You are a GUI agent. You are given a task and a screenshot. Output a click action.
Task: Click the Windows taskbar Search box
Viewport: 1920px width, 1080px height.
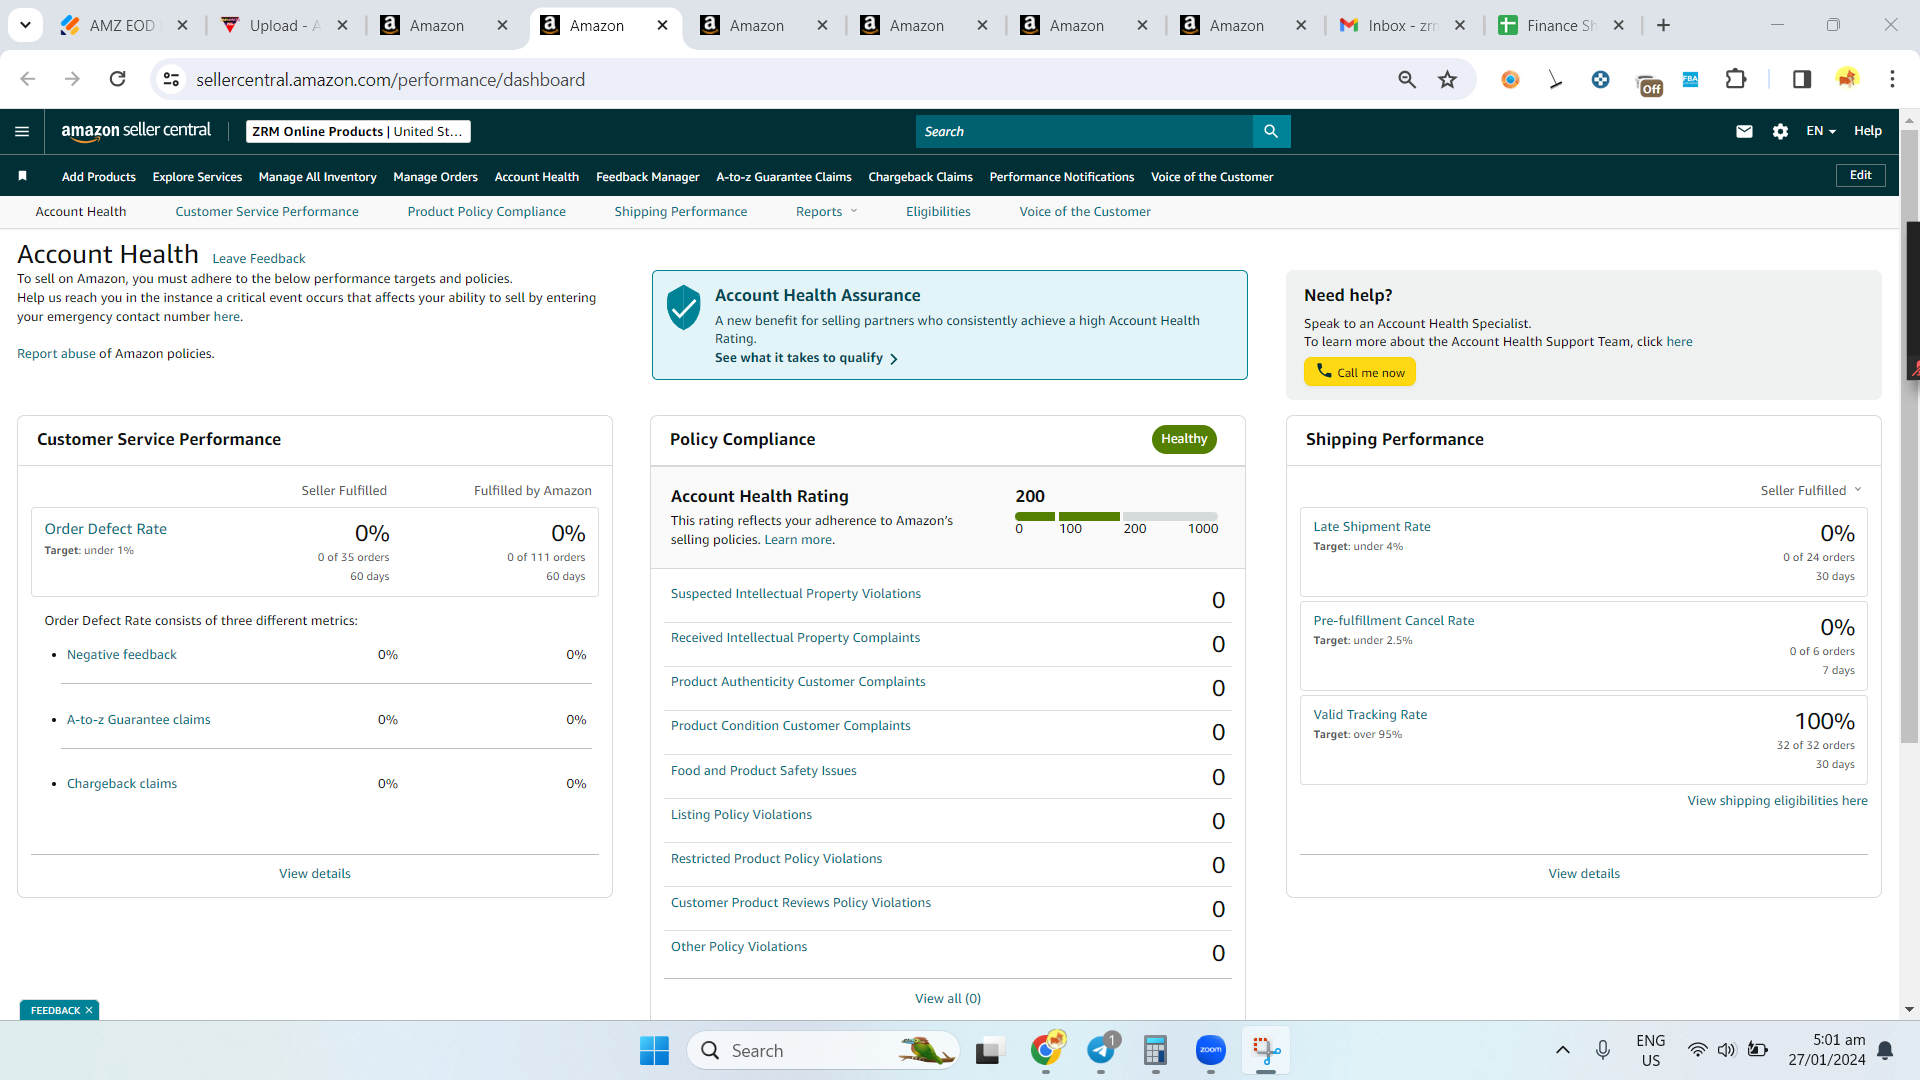click(822, 1050)
